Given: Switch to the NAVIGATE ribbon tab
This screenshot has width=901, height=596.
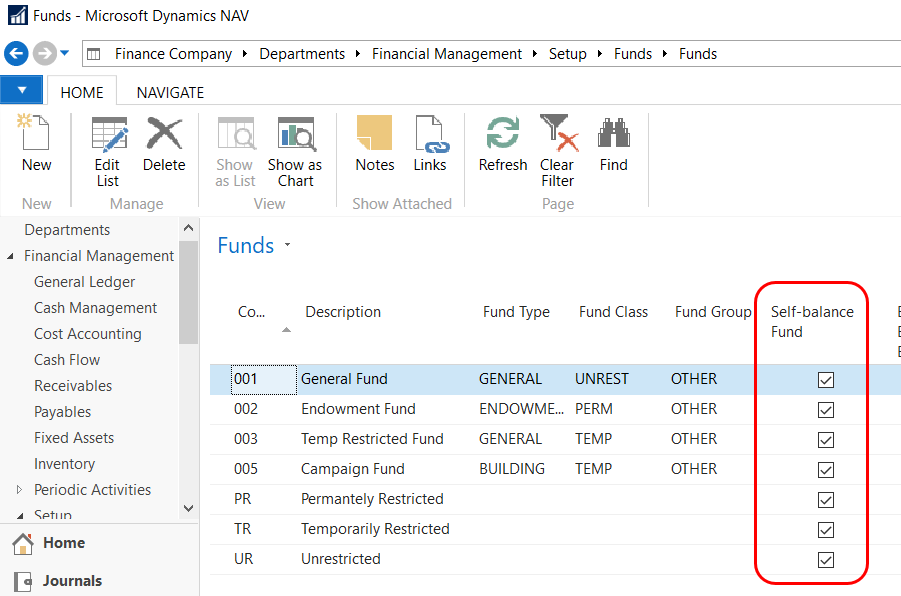Looking at the screenshot, I should [x=170, y=92].
